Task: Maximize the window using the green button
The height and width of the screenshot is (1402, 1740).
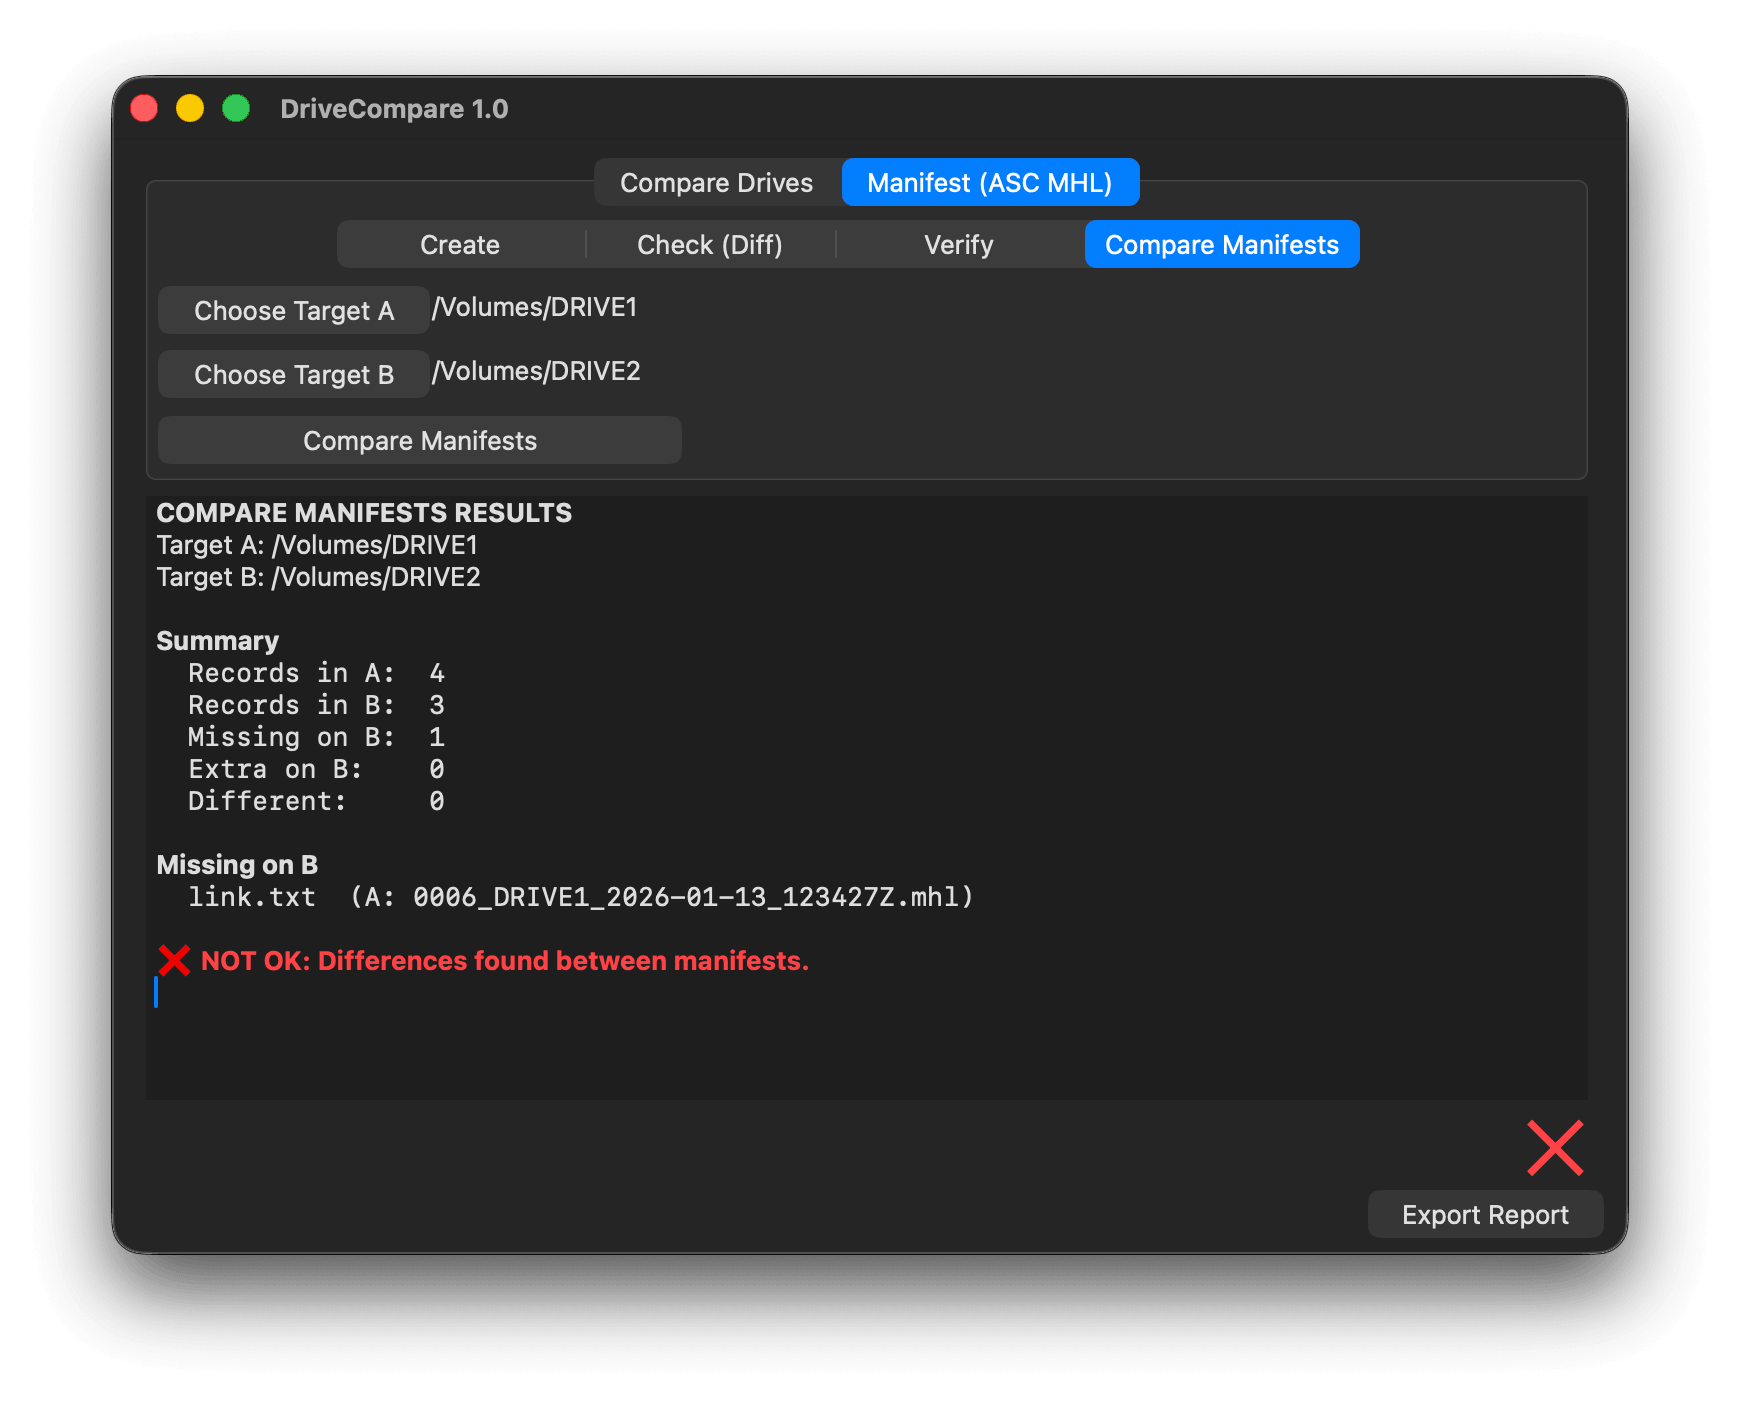Action: tap(236, 108)
